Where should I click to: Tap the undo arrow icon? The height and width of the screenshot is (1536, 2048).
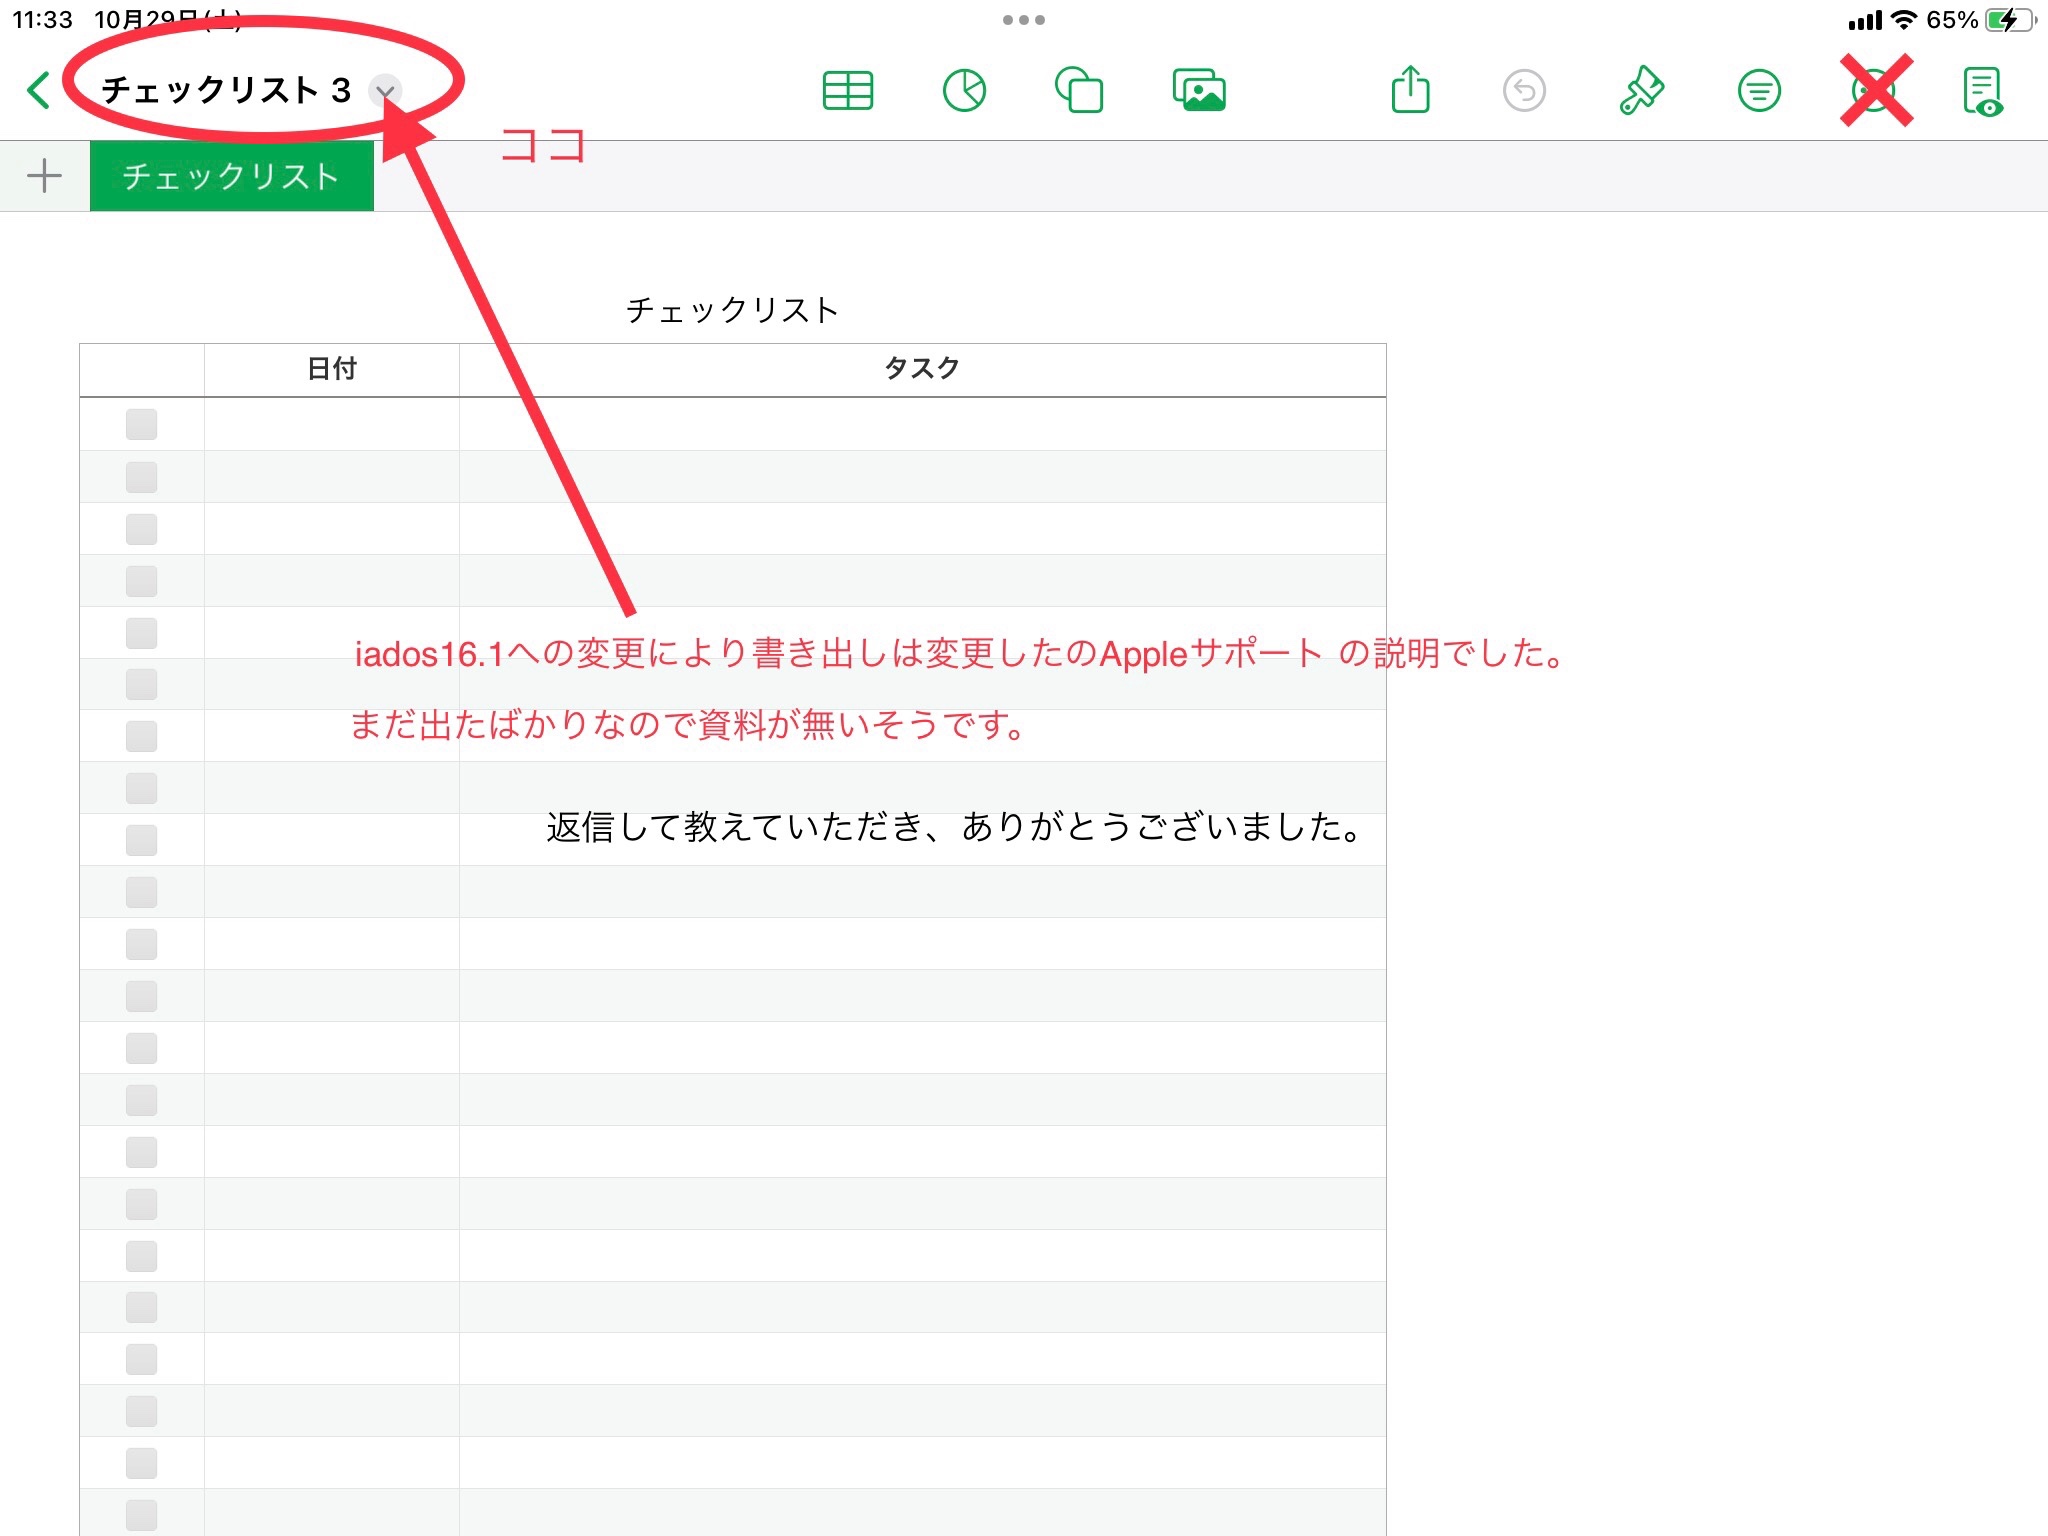coord(1524,91)
